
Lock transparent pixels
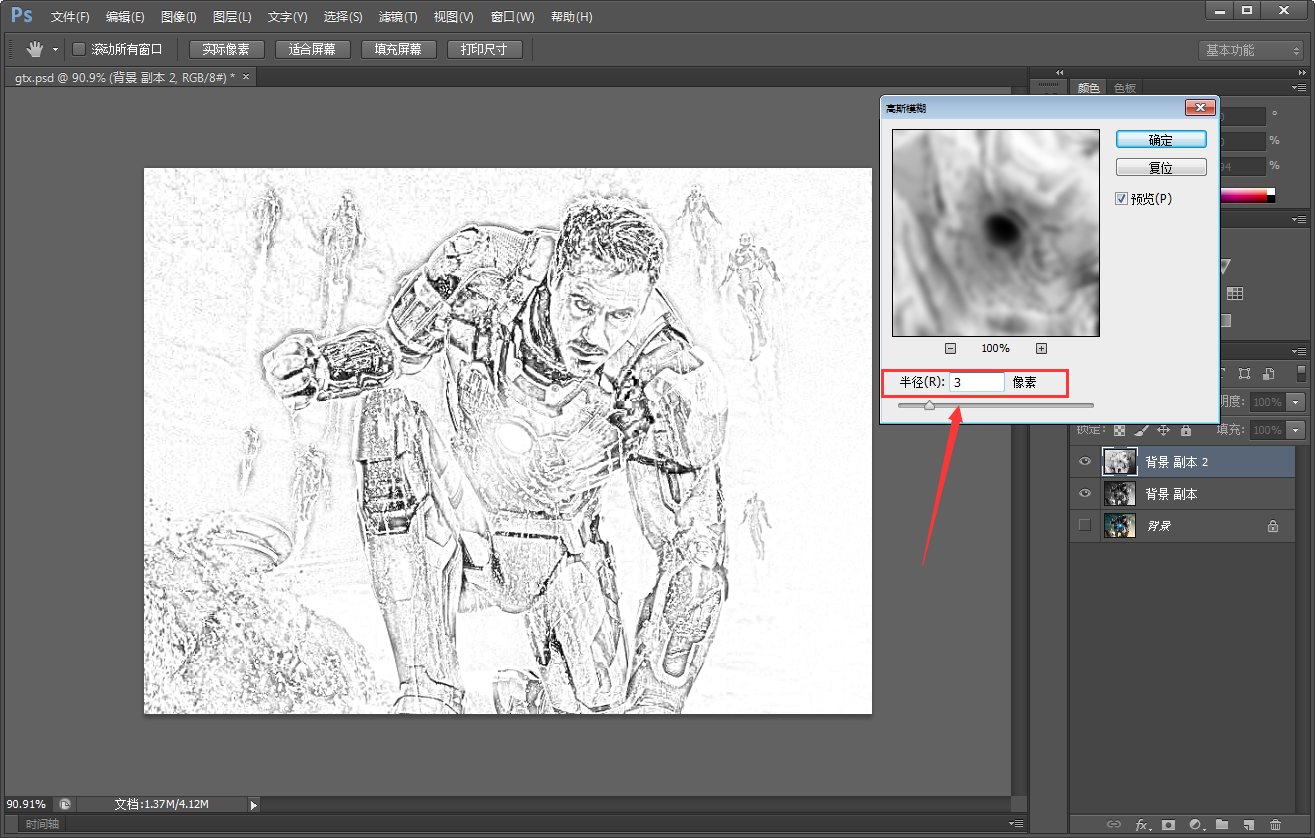[1120, 430]
